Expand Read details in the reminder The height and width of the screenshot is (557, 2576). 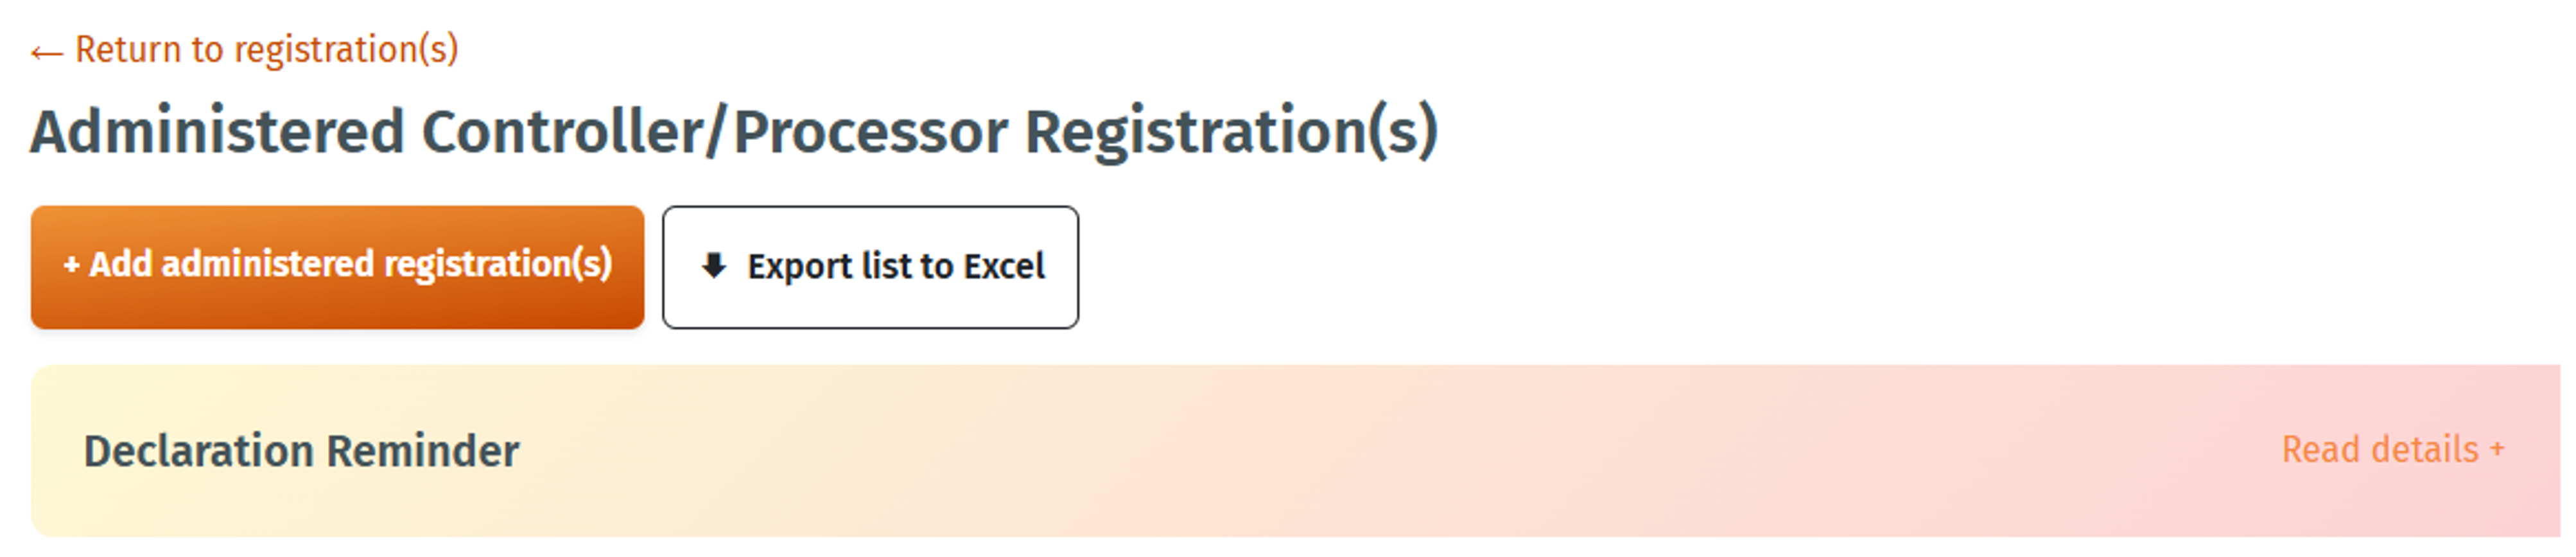click(2391, 450)
